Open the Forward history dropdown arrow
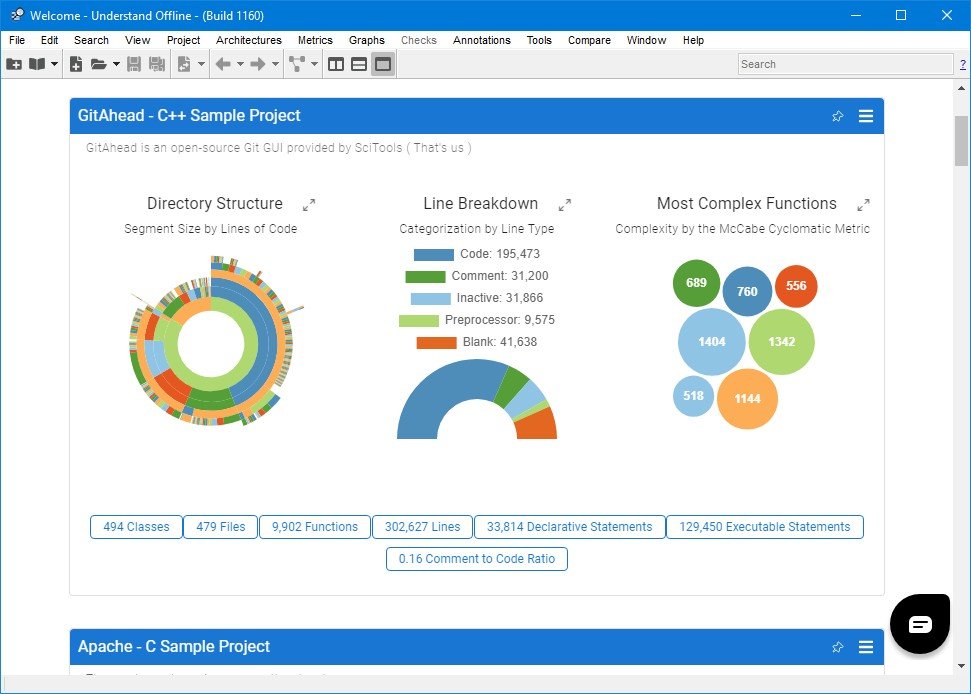Viewport: 971px width, 694px height. (276, 64)
